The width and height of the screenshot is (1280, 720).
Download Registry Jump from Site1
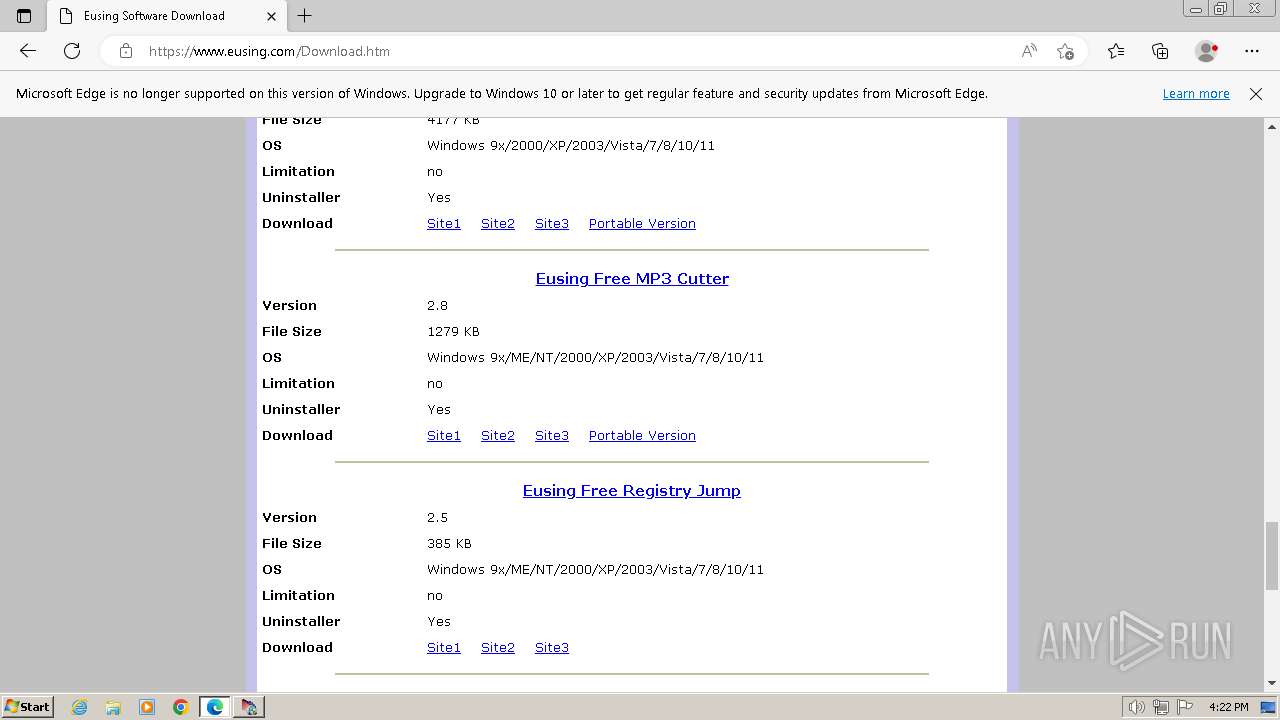(444, 647)
